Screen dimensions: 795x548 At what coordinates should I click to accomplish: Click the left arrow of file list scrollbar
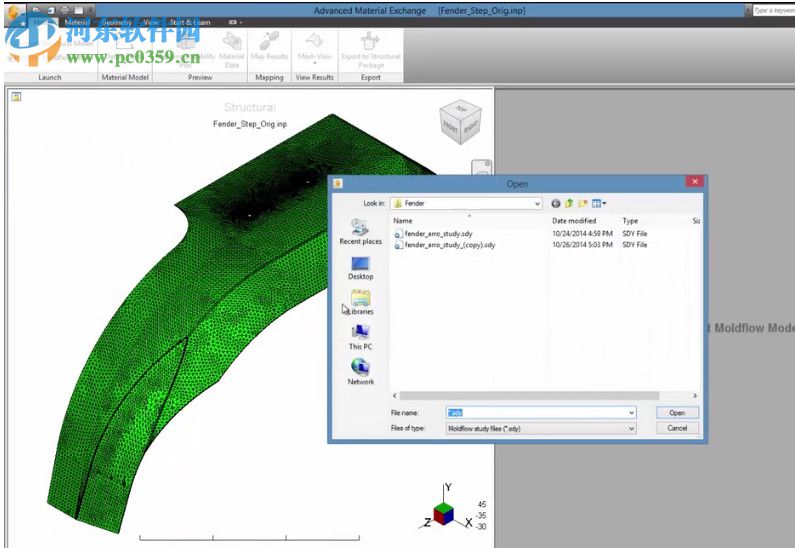395,395
